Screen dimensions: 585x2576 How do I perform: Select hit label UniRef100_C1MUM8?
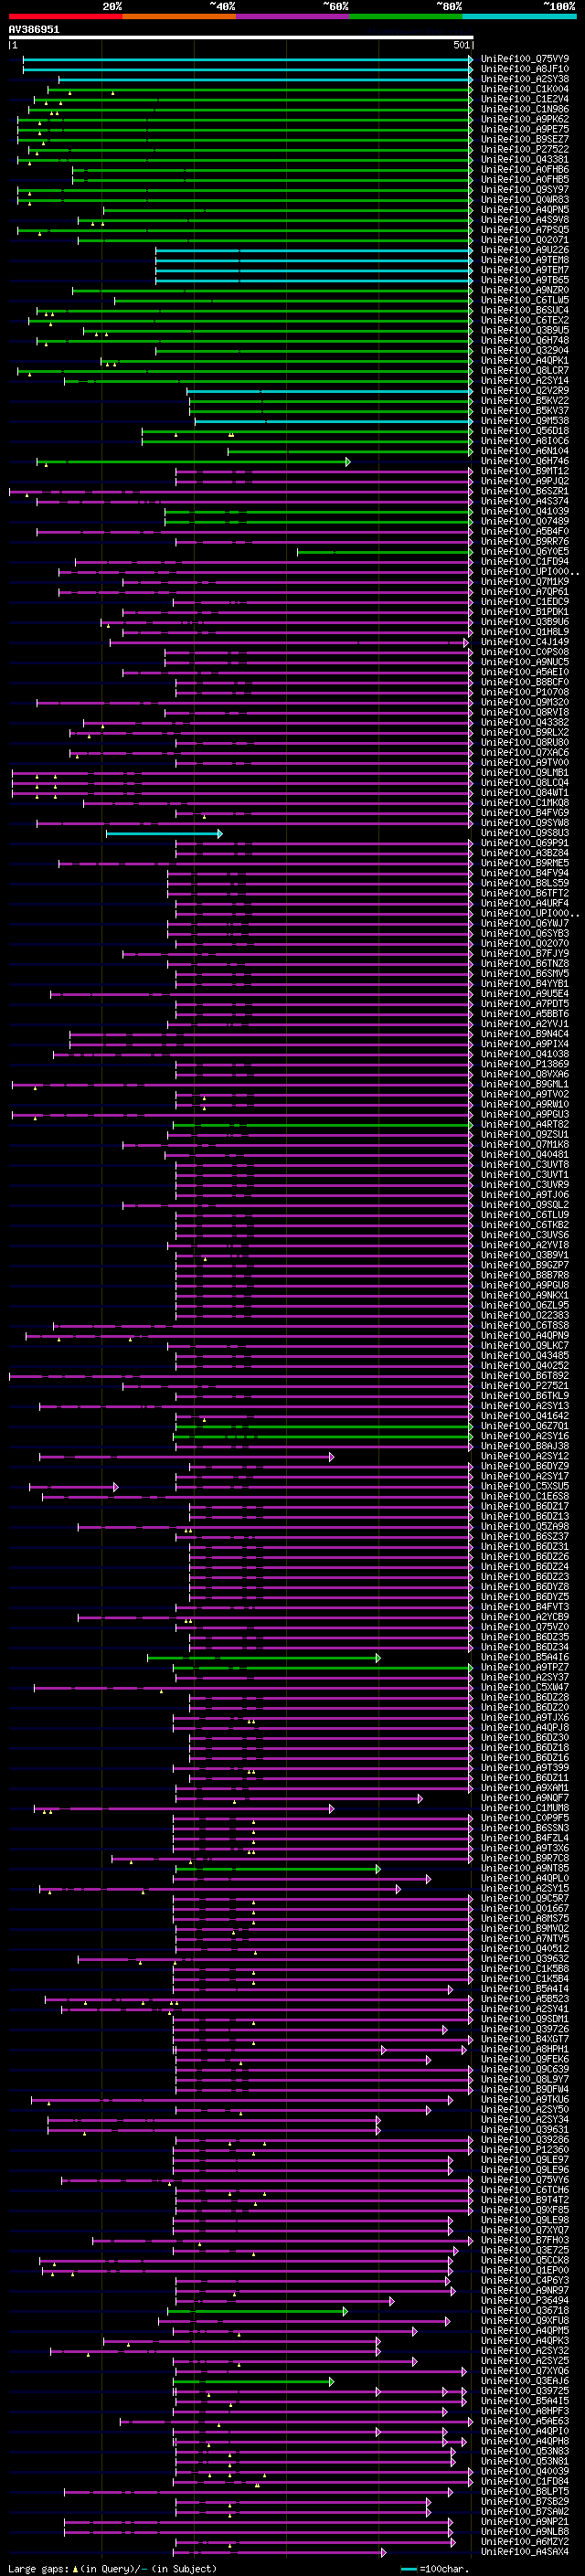(x=525, y=1808)
